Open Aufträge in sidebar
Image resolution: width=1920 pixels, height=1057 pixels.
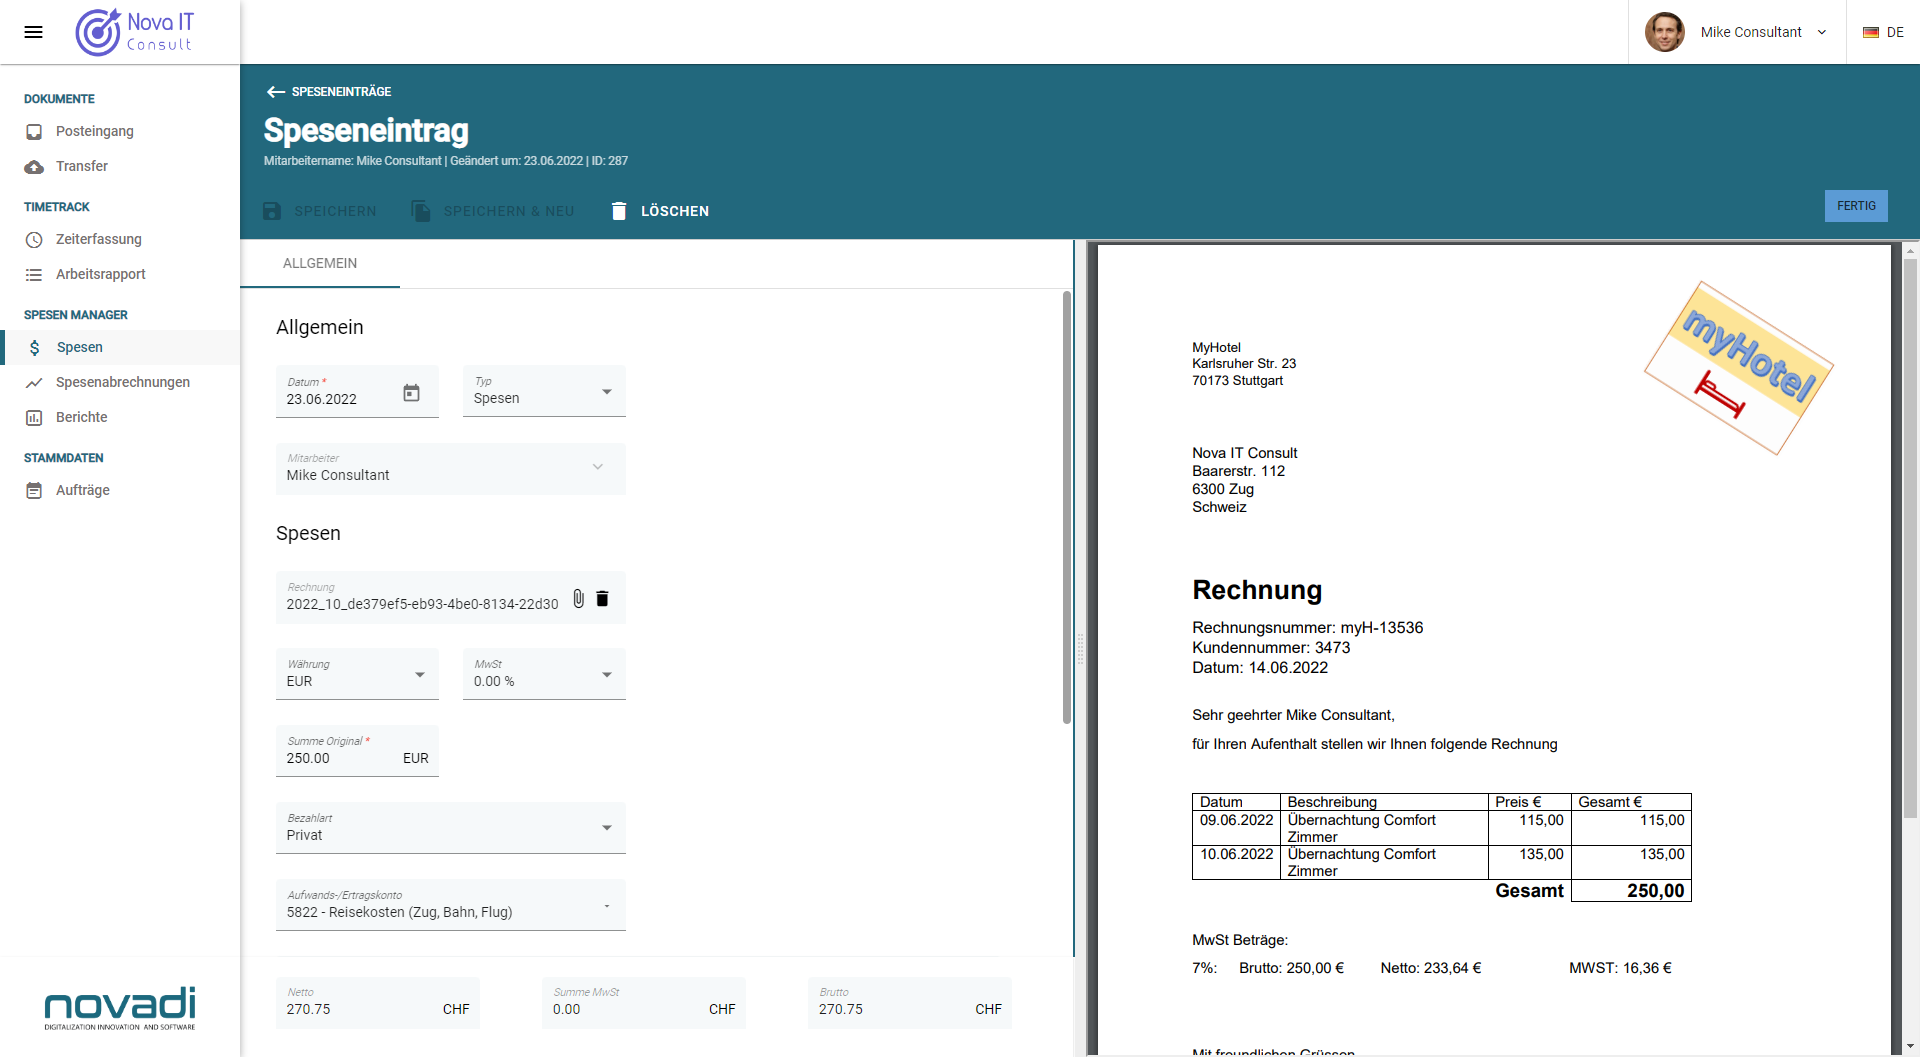[120, 491]
